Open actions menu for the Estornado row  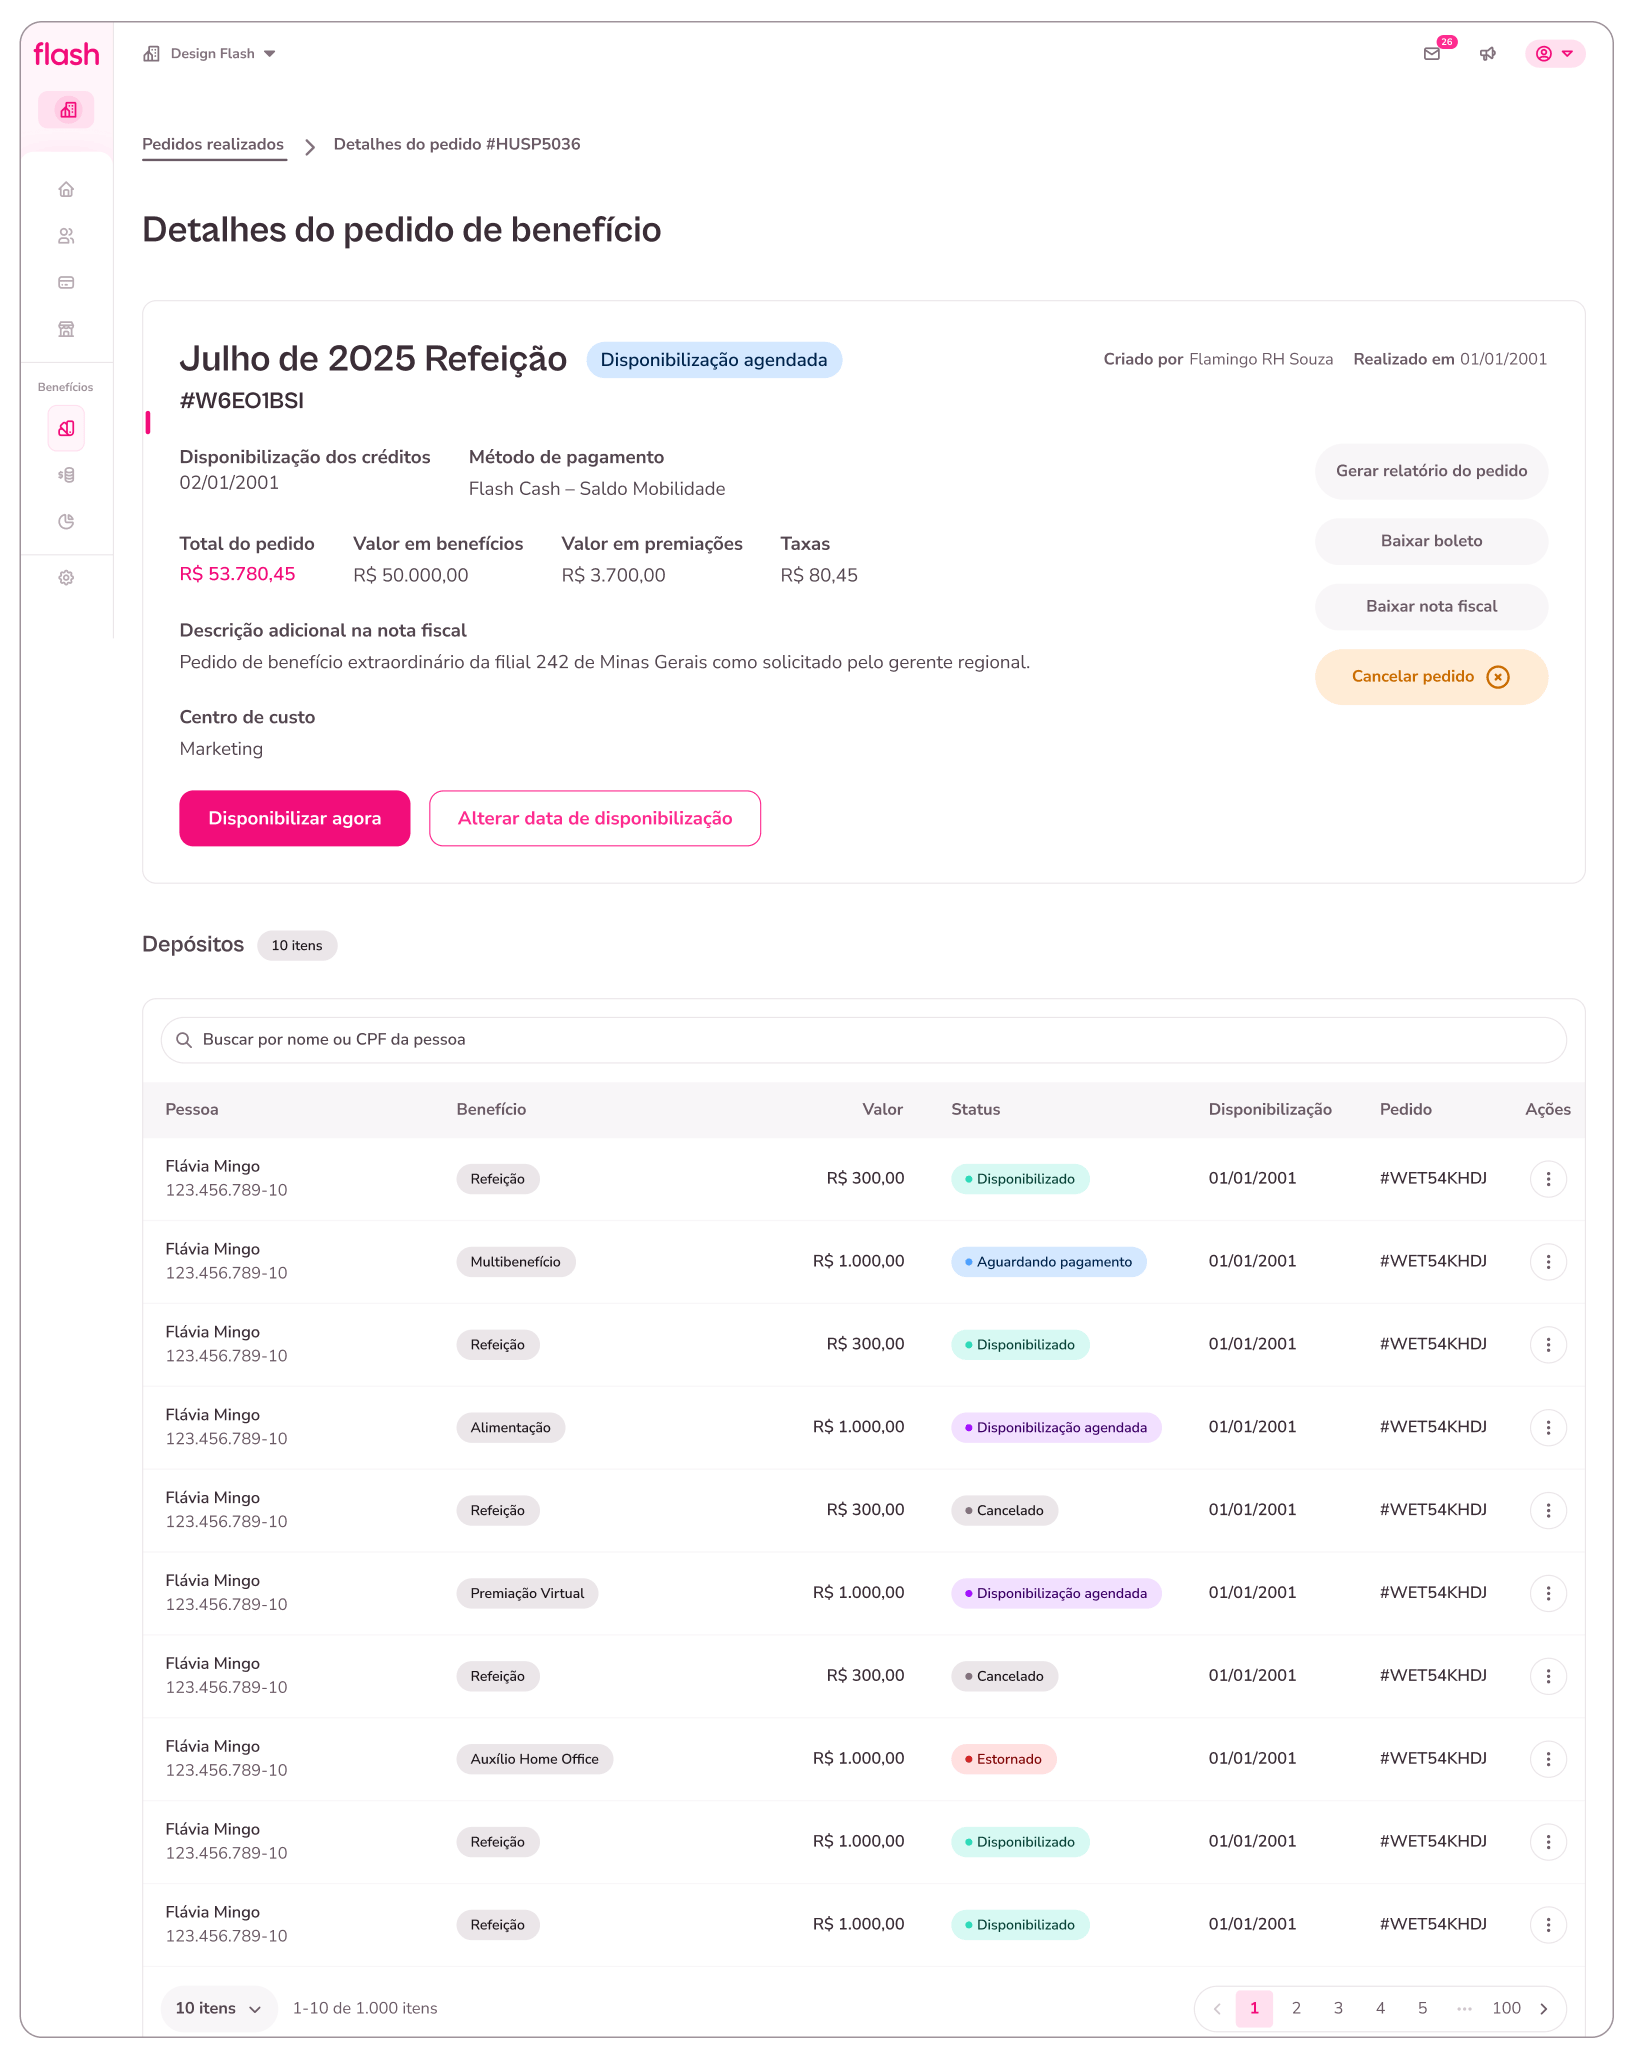pos(1548,1759)
